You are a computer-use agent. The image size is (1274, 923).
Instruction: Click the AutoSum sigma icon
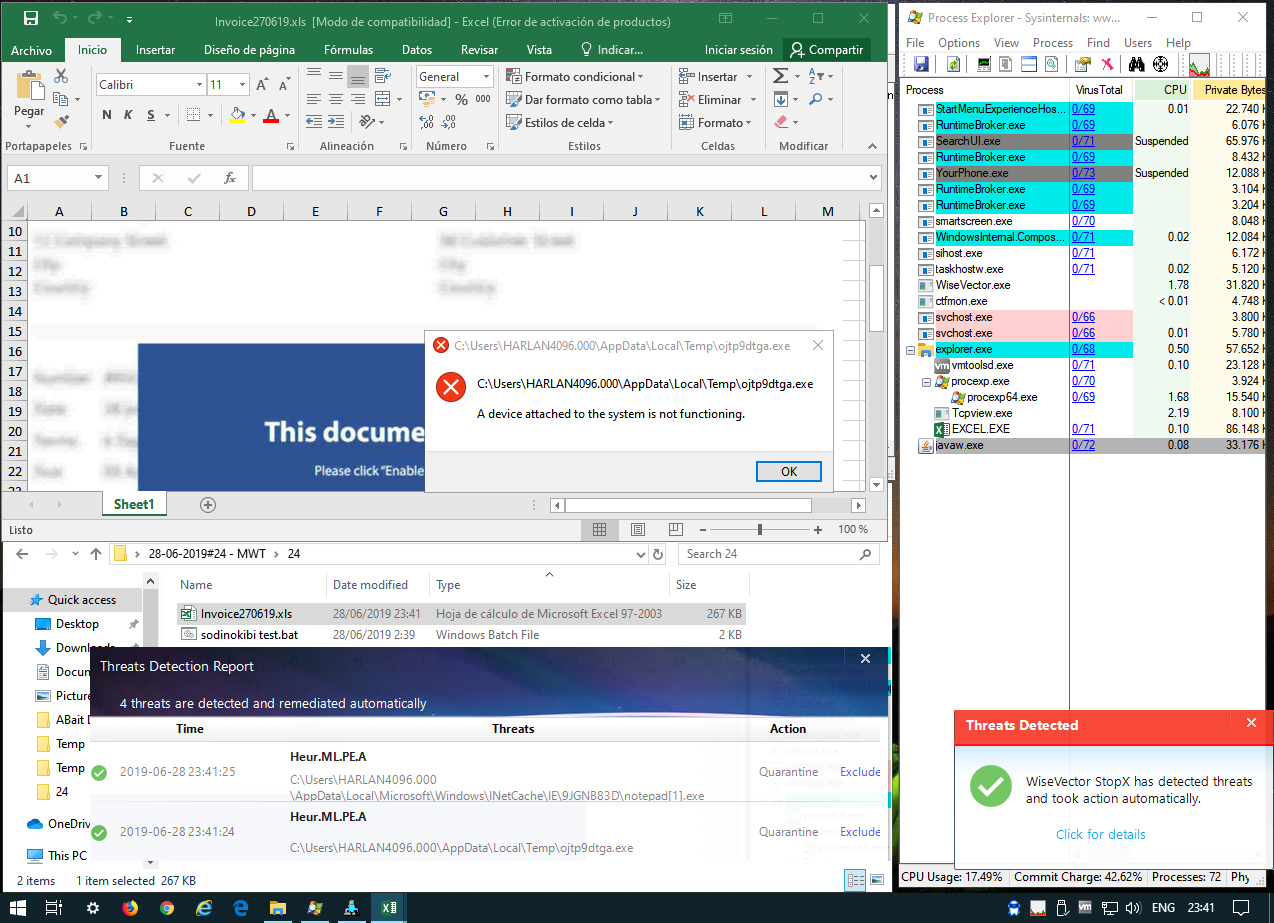coord(780,76)
